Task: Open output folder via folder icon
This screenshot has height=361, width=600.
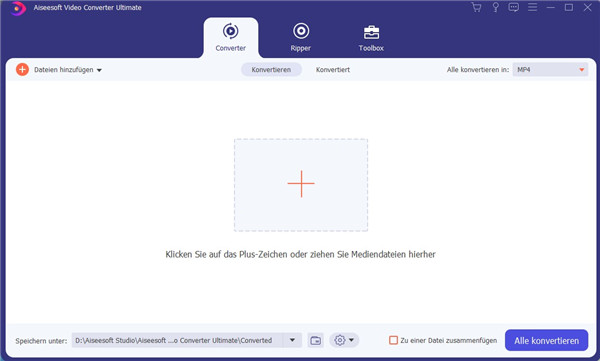Action: point(316,340)
